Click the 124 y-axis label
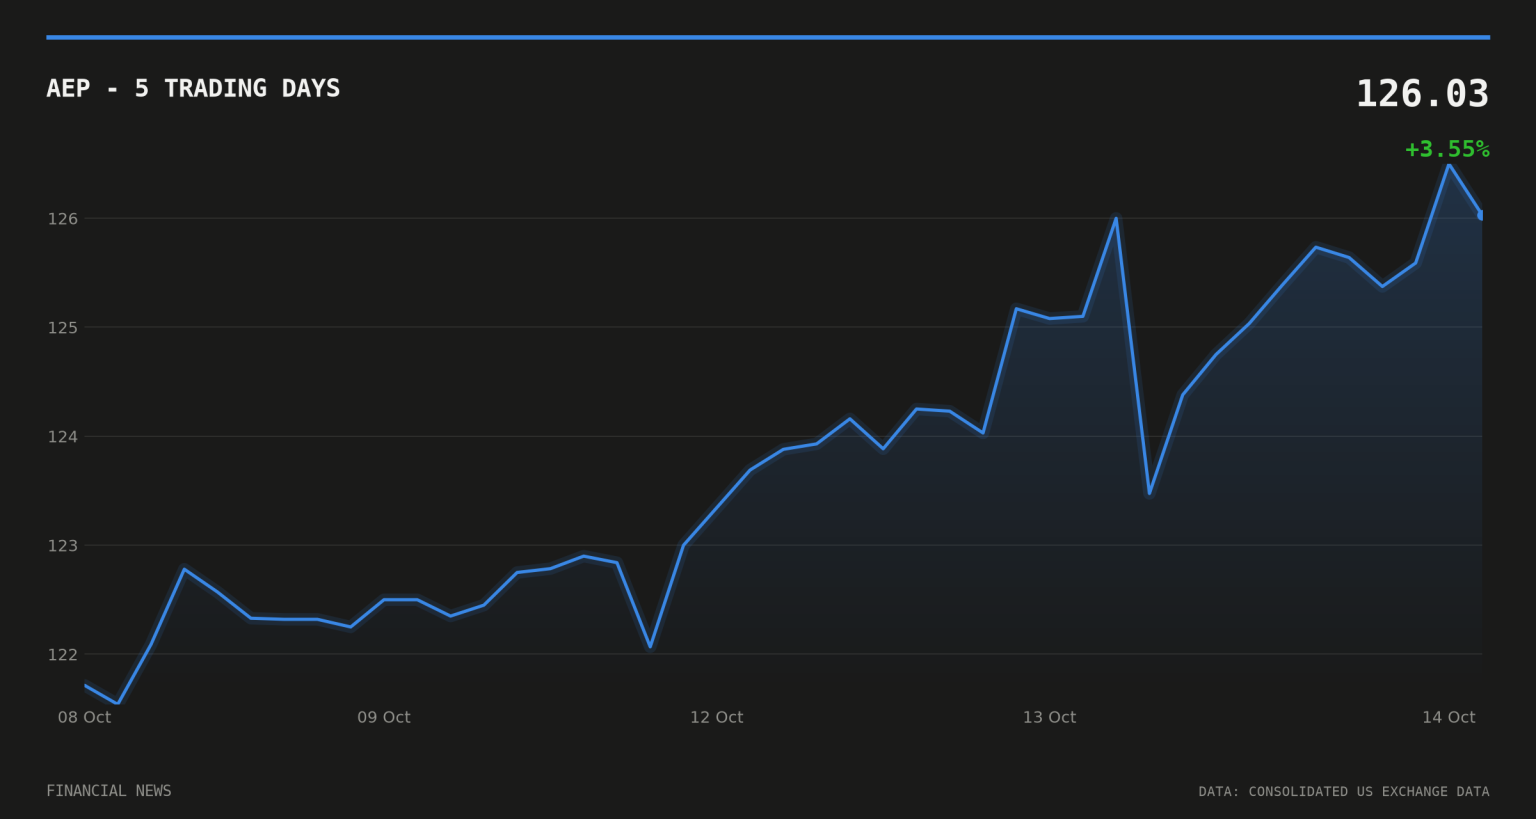 pos(63,436)
